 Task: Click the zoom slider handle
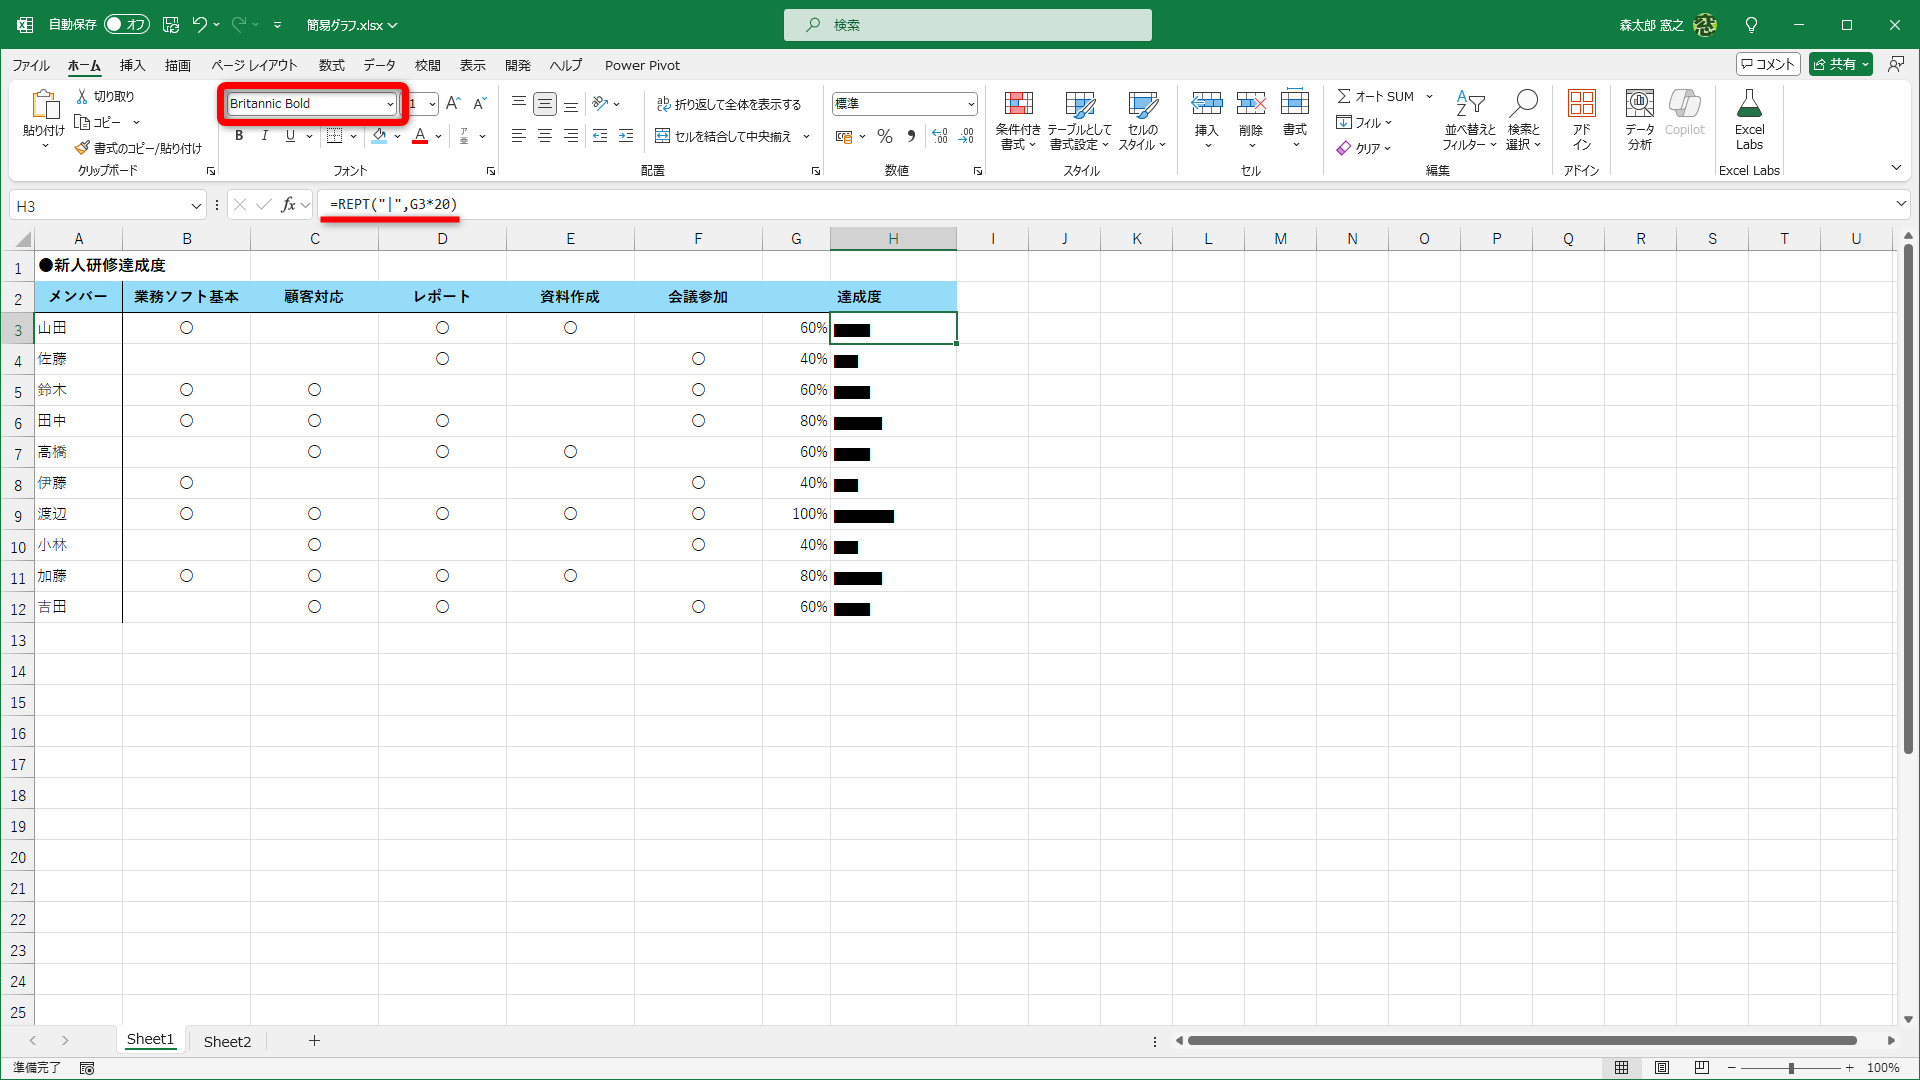1791,1068
